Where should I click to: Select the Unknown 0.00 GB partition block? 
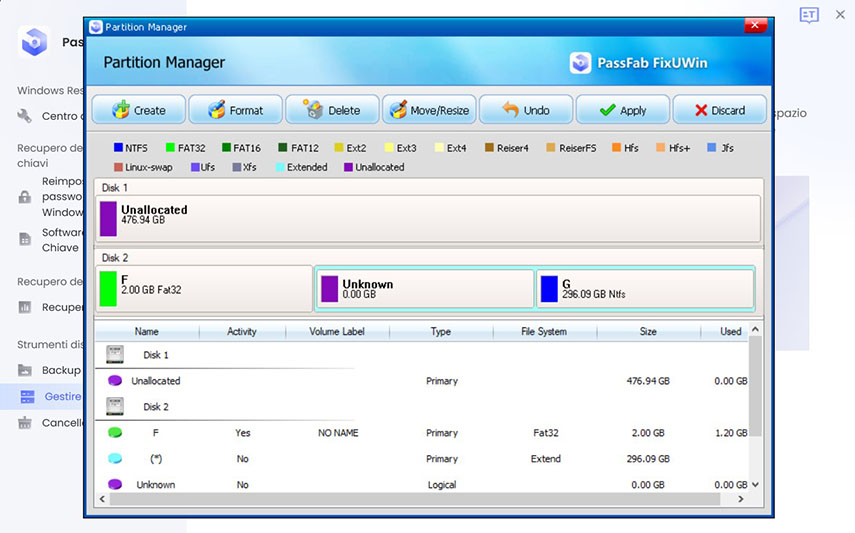tap(425, 289)
